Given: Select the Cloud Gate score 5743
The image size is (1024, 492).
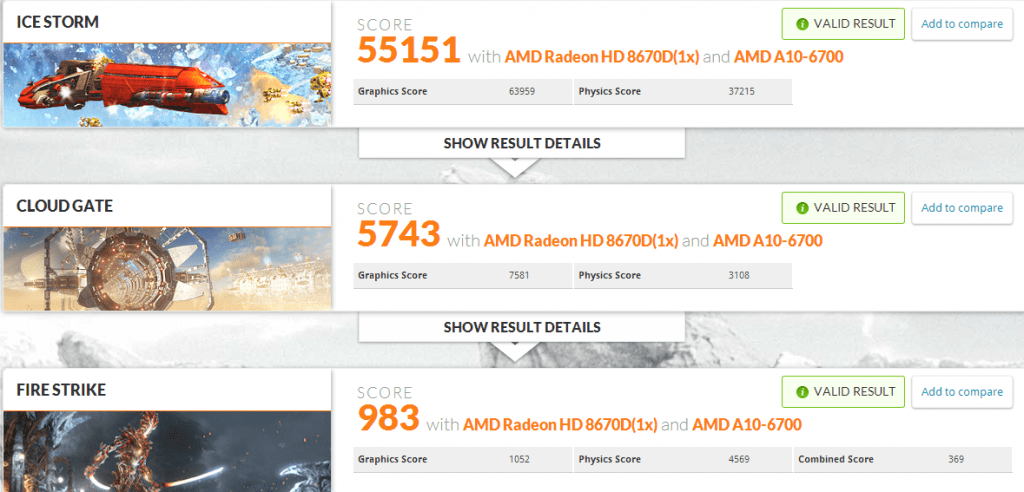Looking at the screenshot, I should point(398,233).
